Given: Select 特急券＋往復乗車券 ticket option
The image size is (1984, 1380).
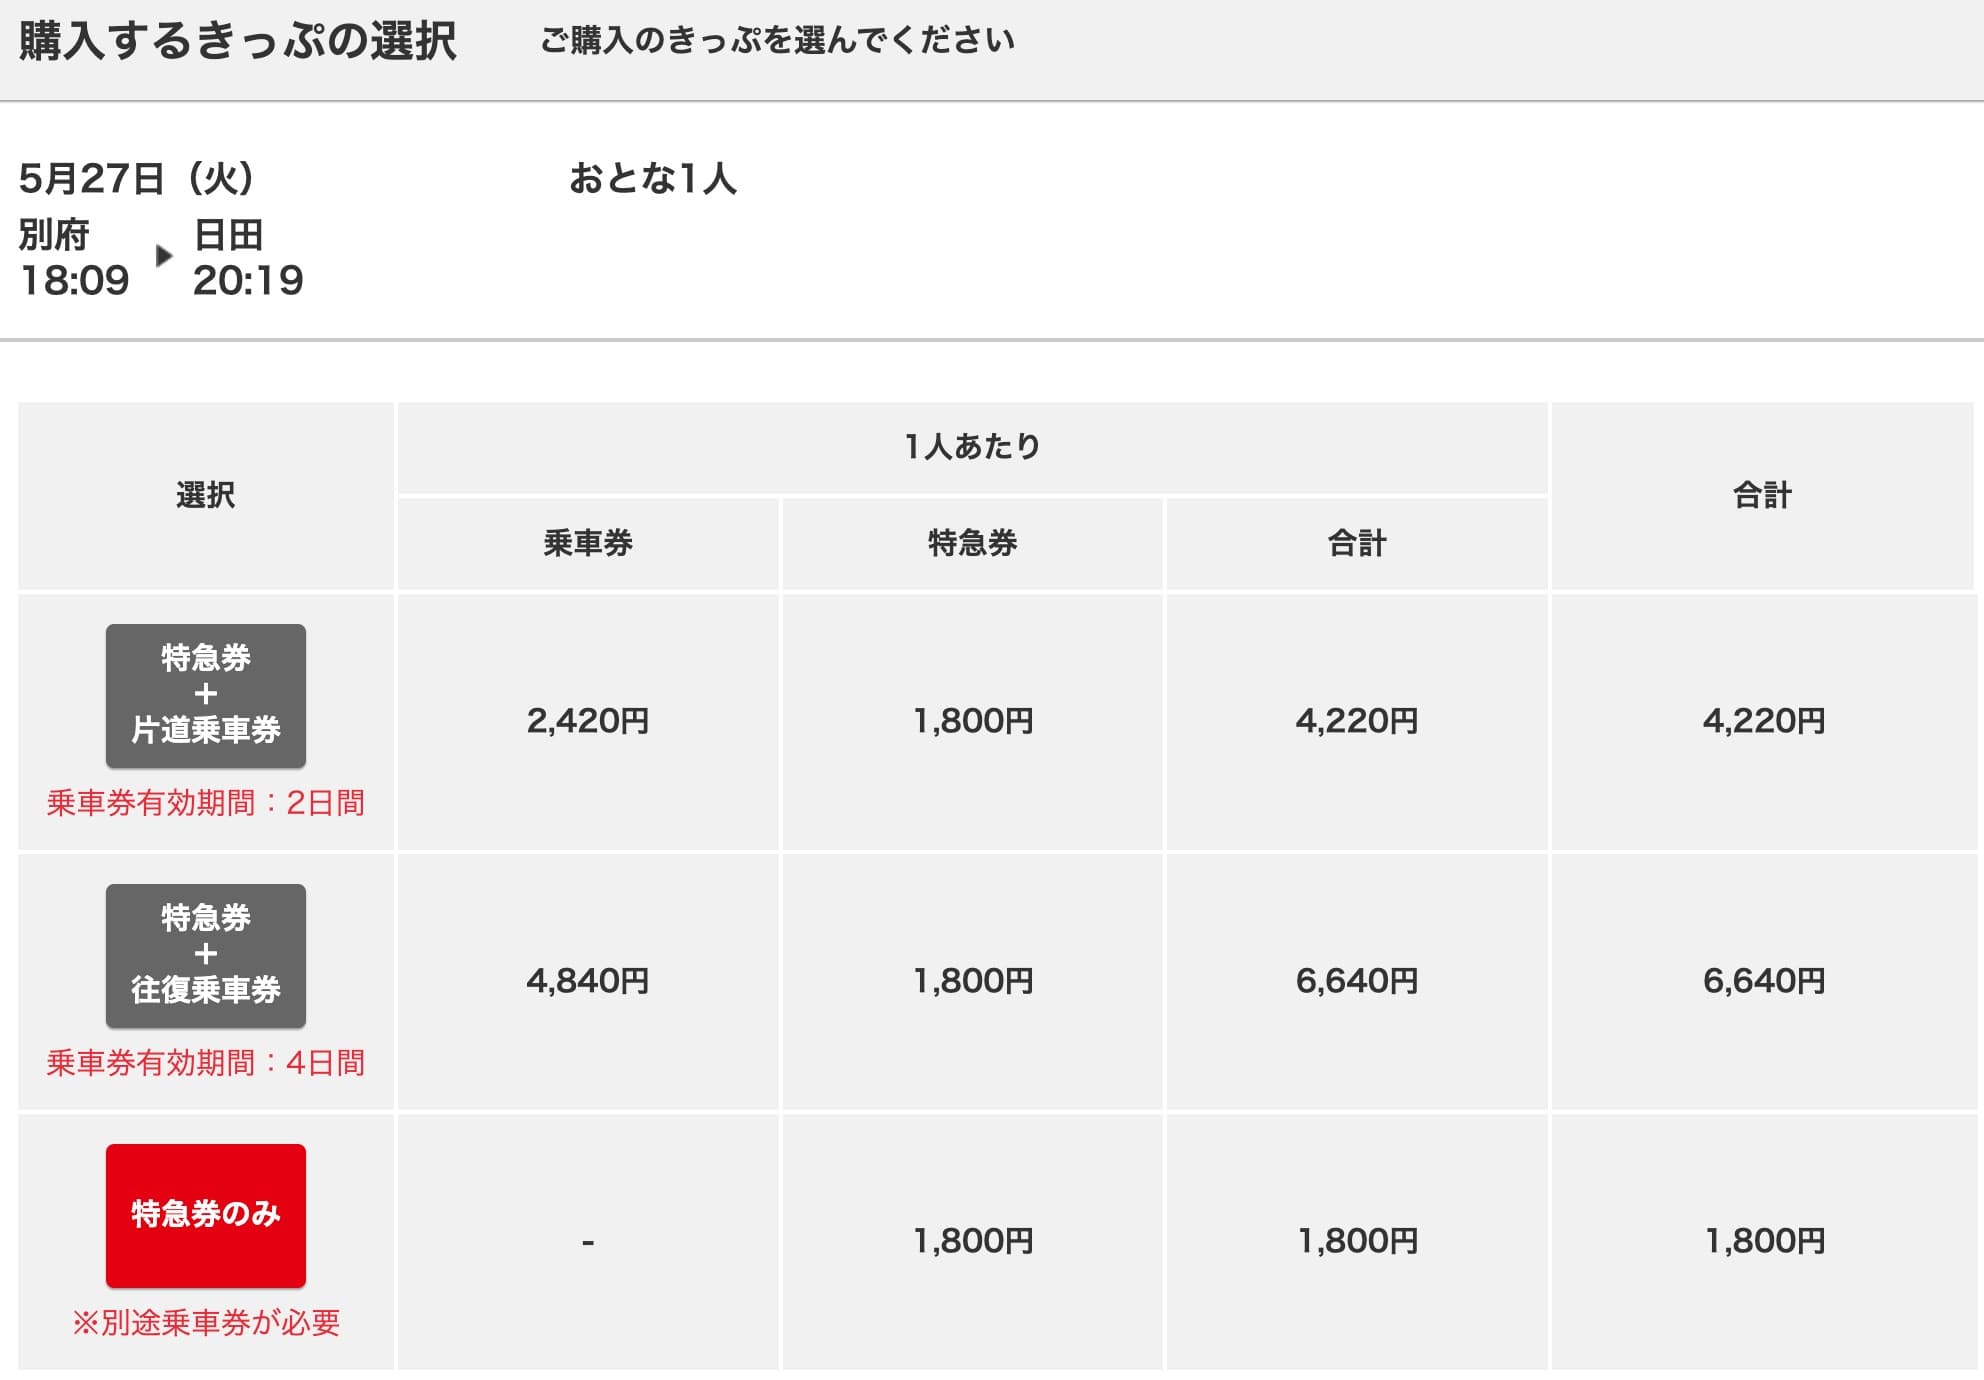Looking at the screenshot, I should [x=206, y=956].
